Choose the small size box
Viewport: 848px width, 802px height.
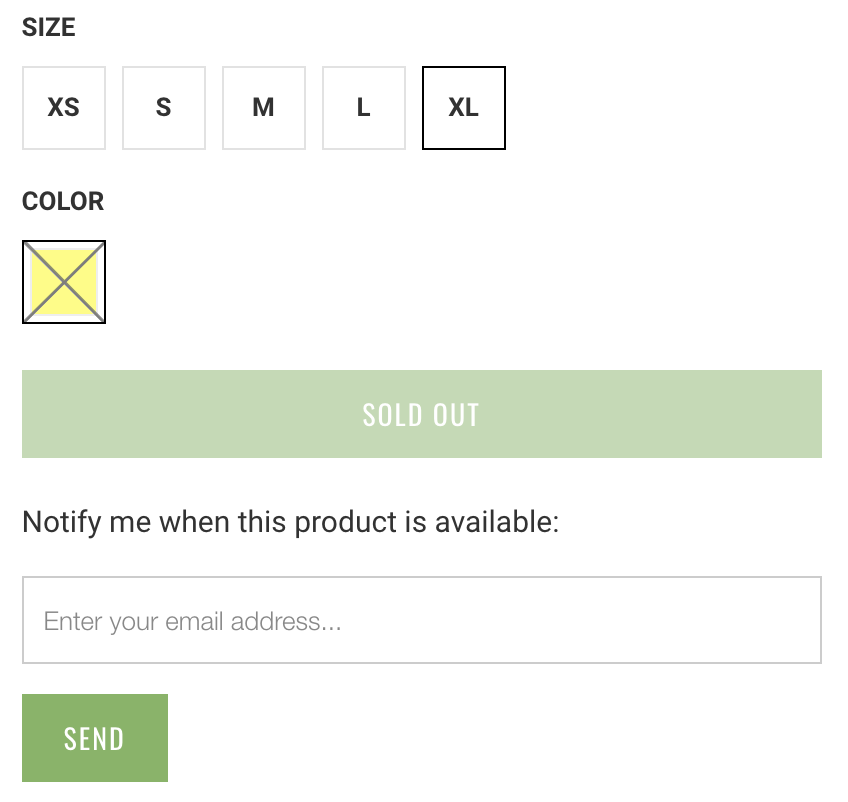pos(164,108)
